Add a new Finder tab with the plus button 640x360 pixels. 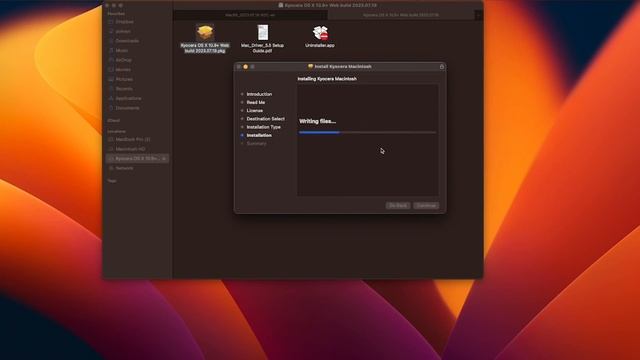pyautogui.click(x=478, y=15)
